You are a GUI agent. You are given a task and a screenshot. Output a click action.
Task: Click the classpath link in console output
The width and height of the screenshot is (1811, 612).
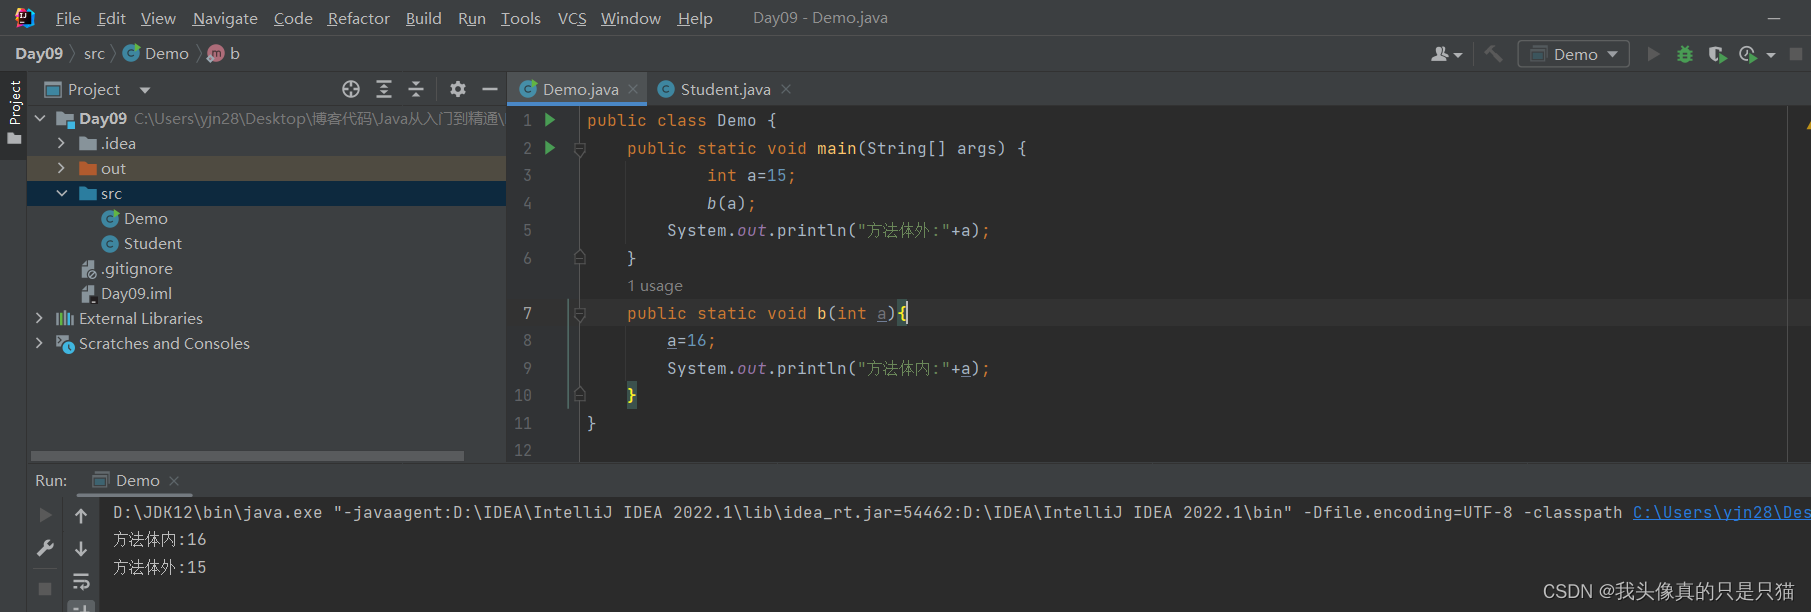(x=1721, y=512)
